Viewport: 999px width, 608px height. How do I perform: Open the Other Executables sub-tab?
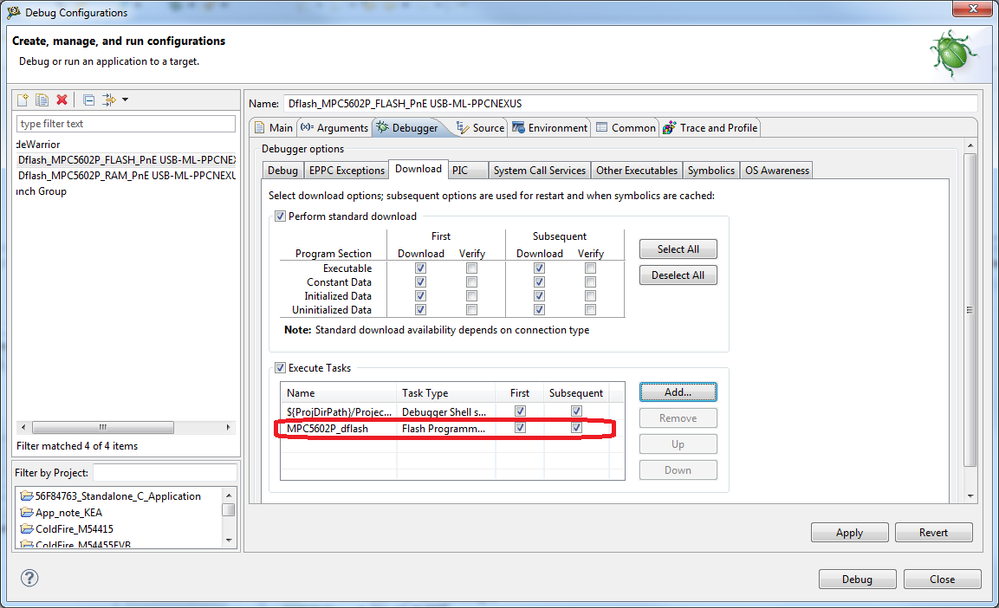click(636, 170)
